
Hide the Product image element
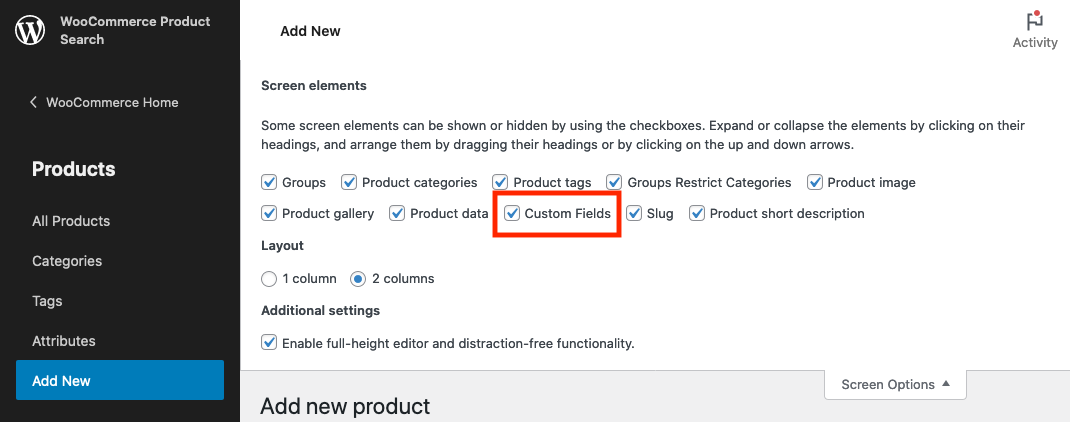(x=815, y=182)
